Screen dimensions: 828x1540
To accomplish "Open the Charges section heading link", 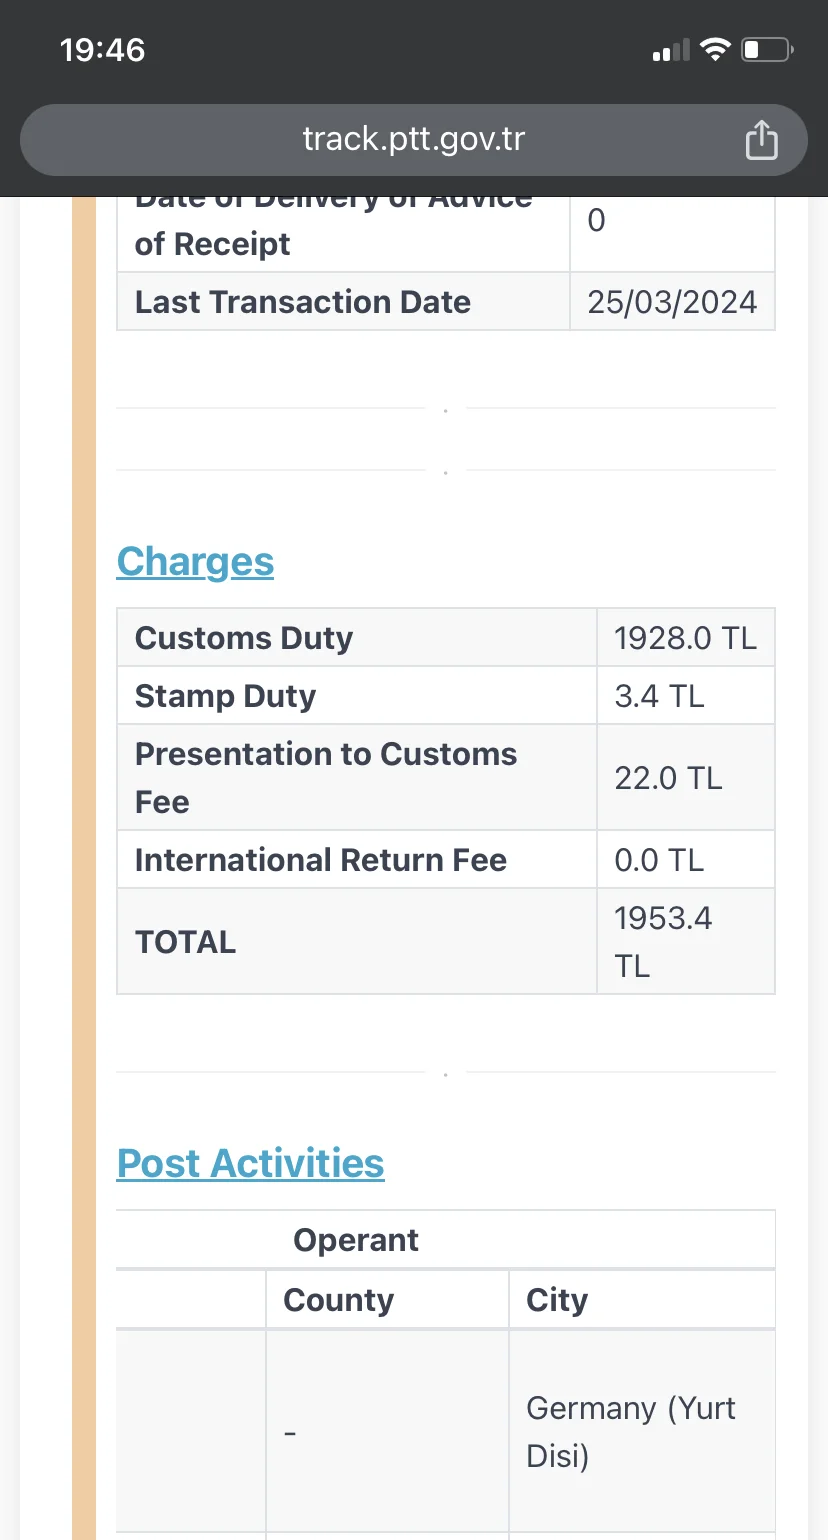I will coord(195,562).
